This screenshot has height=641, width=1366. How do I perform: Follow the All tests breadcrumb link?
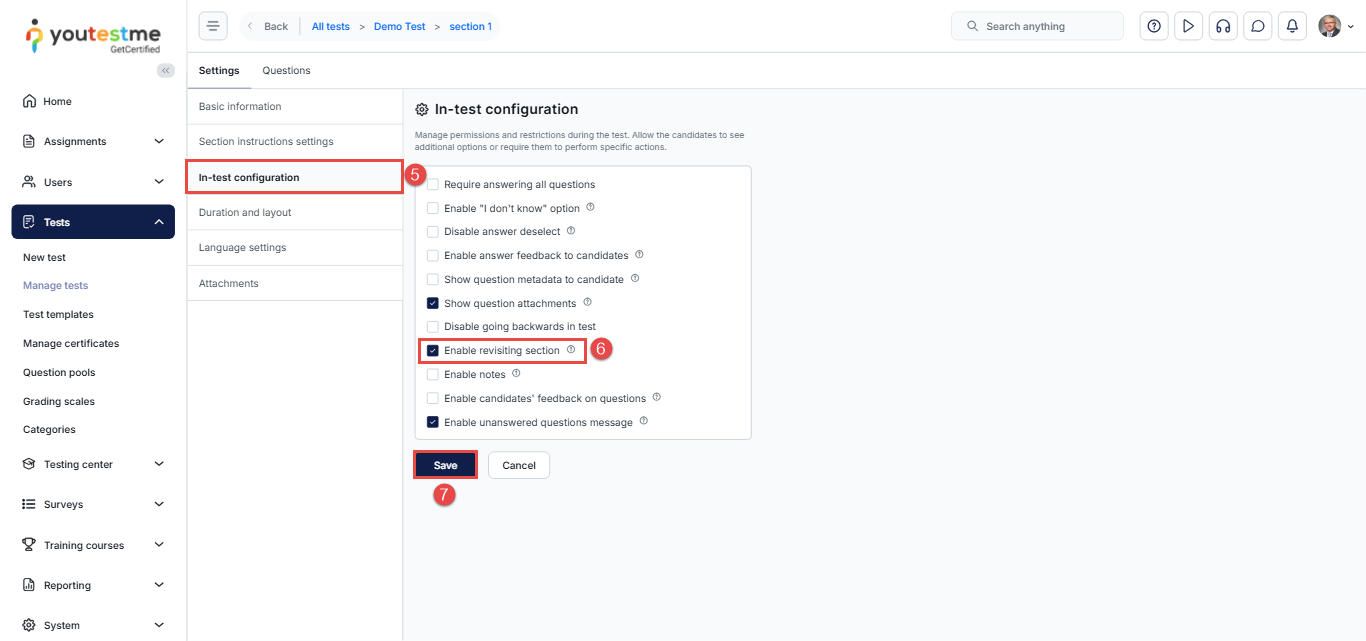331,27
